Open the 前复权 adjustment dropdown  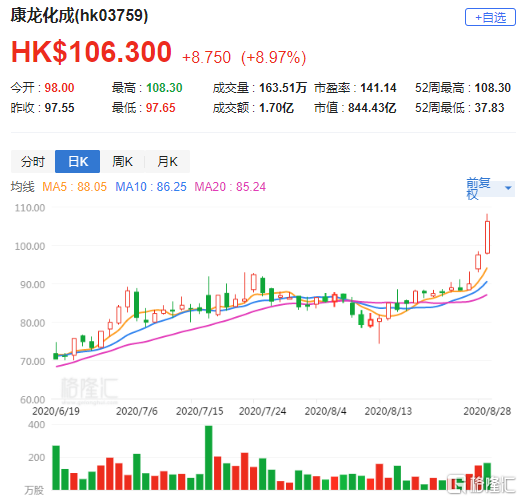pyautogui.click(x=490, y=188)
